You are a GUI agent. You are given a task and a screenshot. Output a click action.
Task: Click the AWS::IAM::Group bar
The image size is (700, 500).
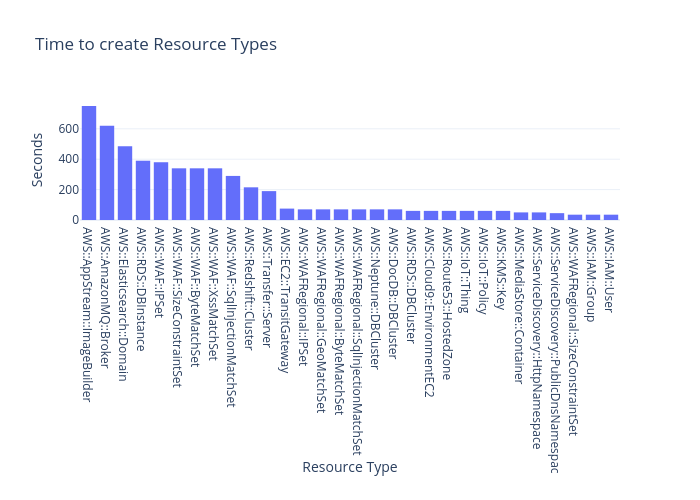[593, 217]
